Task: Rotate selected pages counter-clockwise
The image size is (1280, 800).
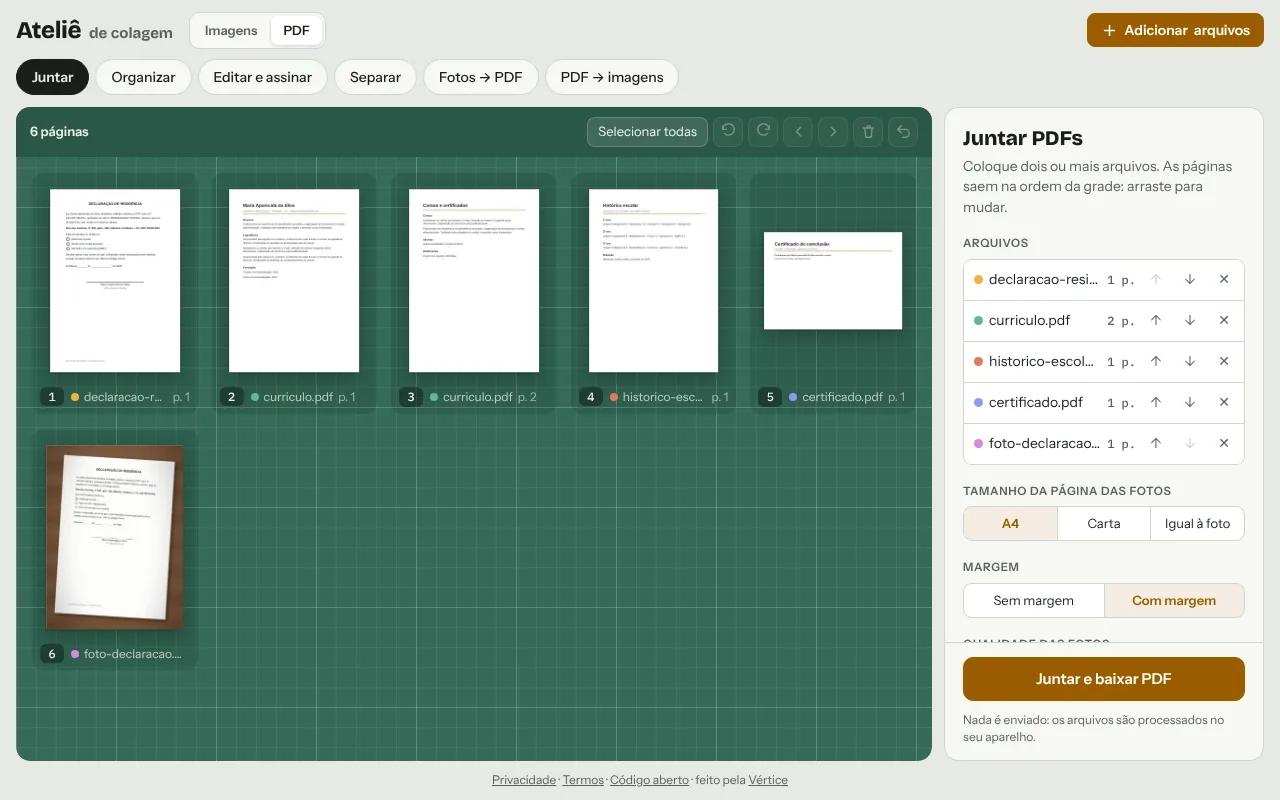Action: click(x=728, y=131)
